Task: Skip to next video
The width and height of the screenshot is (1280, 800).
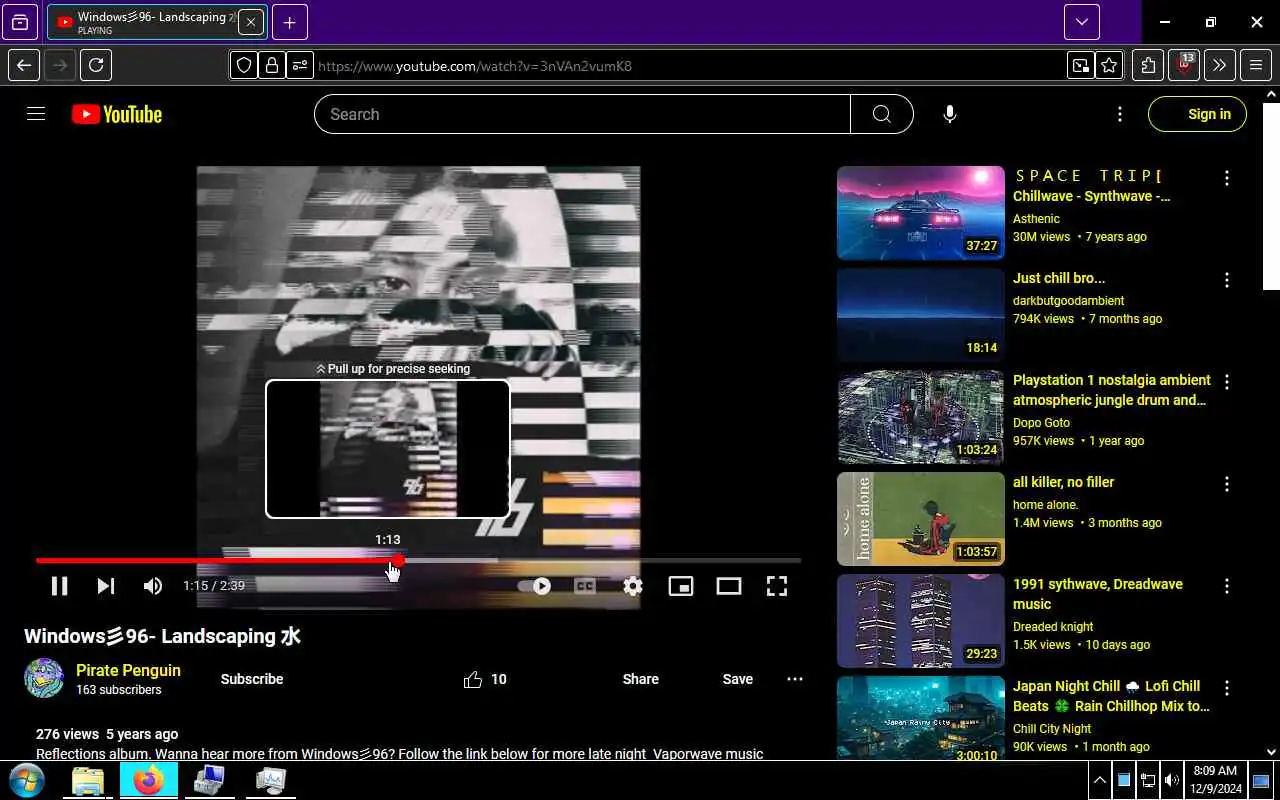Action: tap(106, 586)
